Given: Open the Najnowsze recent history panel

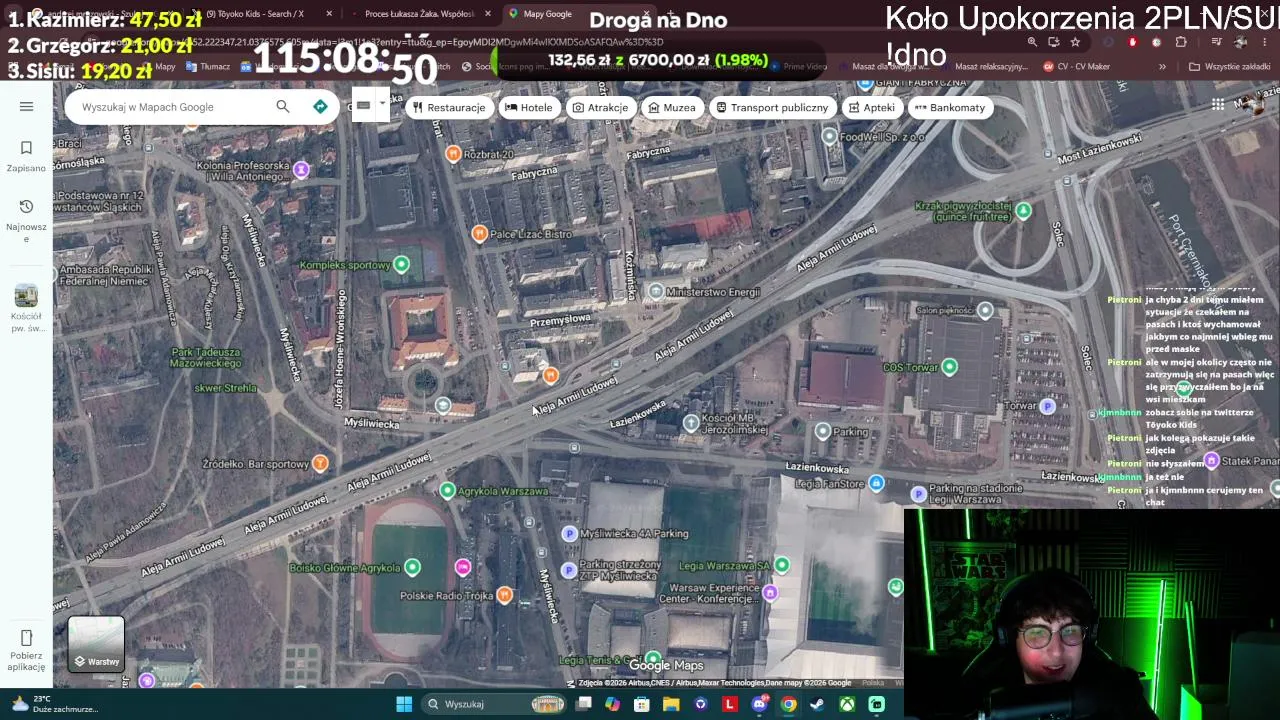Looking at the screenshot, I should (26, 220).
